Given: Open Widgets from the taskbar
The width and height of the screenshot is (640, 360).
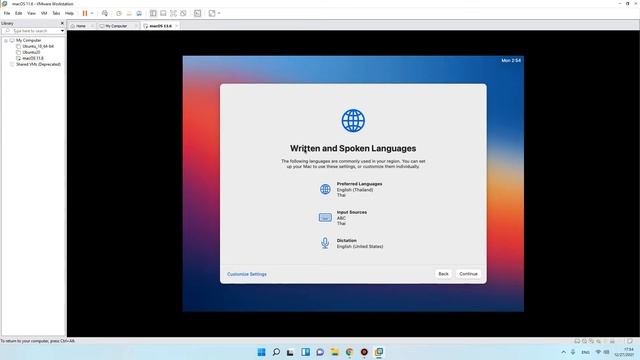Looking at the screenshot, I should (x=305, y=352).
